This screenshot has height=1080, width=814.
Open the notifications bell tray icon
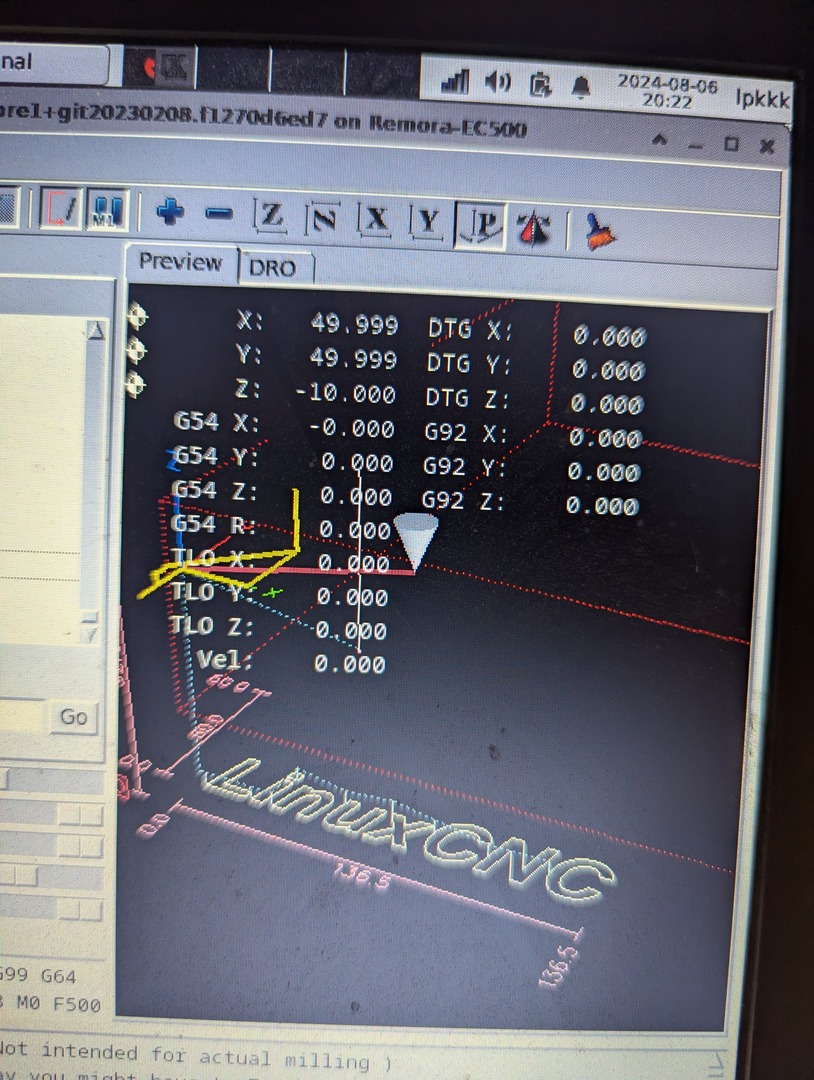581,87
